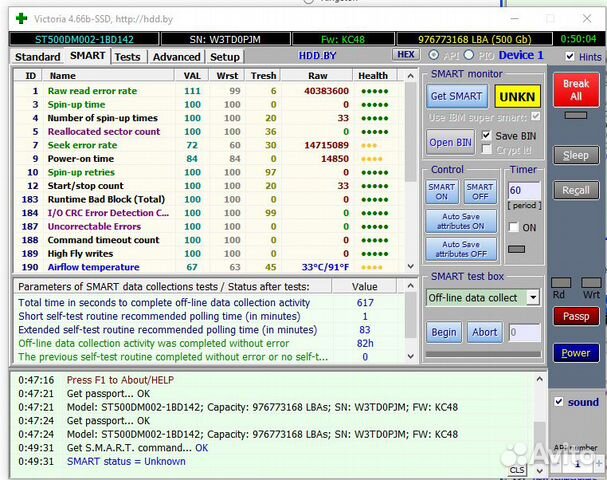Click the Raw column header

(317, 75)
